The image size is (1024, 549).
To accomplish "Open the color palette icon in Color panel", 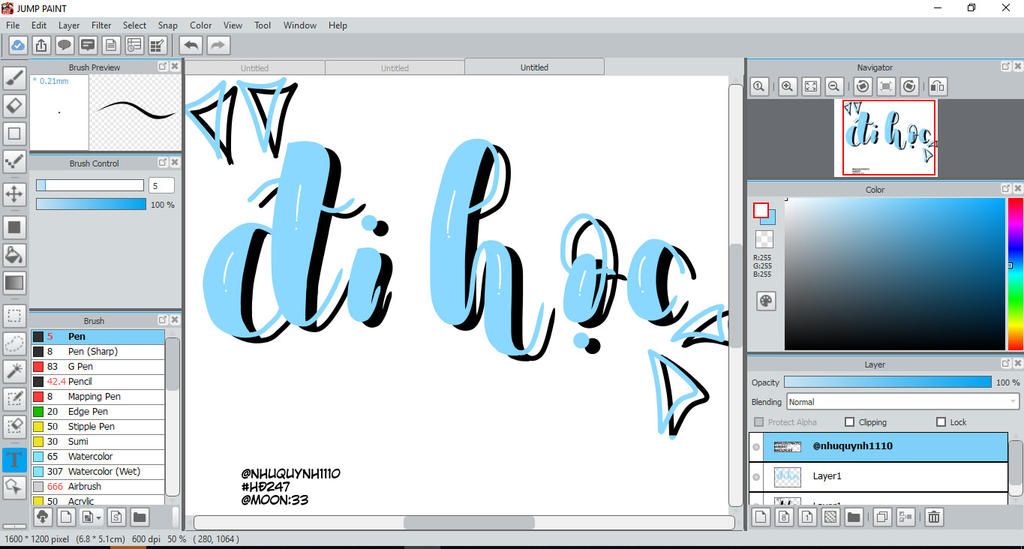I will point(765,301).
